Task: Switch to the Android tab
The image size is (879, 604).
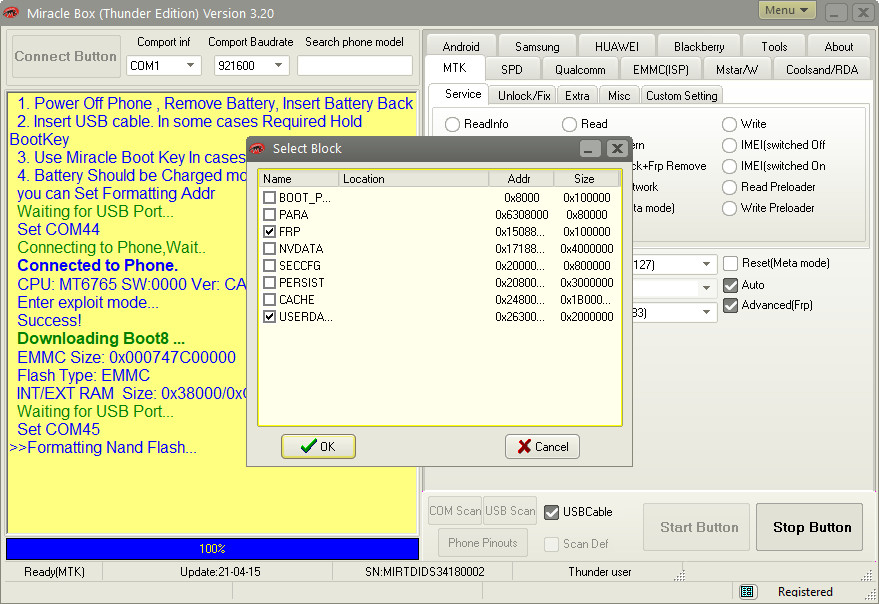Action: (461, 47)
